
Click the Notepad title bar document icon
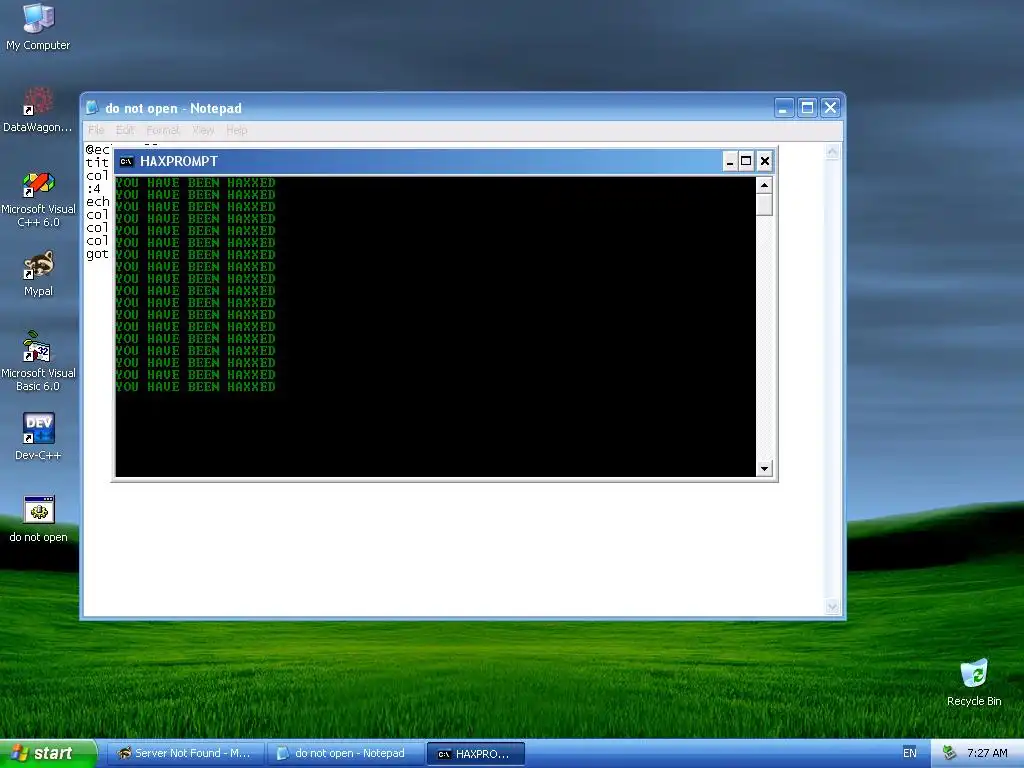tap(92, 108)
